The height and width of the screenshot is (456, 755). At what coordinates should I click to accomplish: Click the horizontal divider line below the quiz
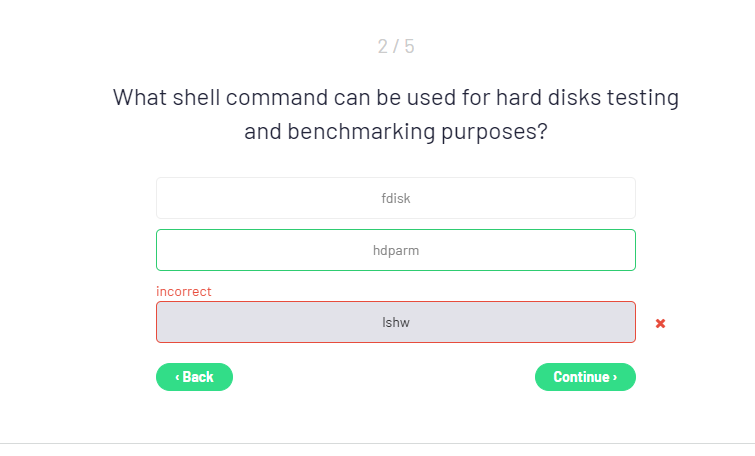(377, 443)
